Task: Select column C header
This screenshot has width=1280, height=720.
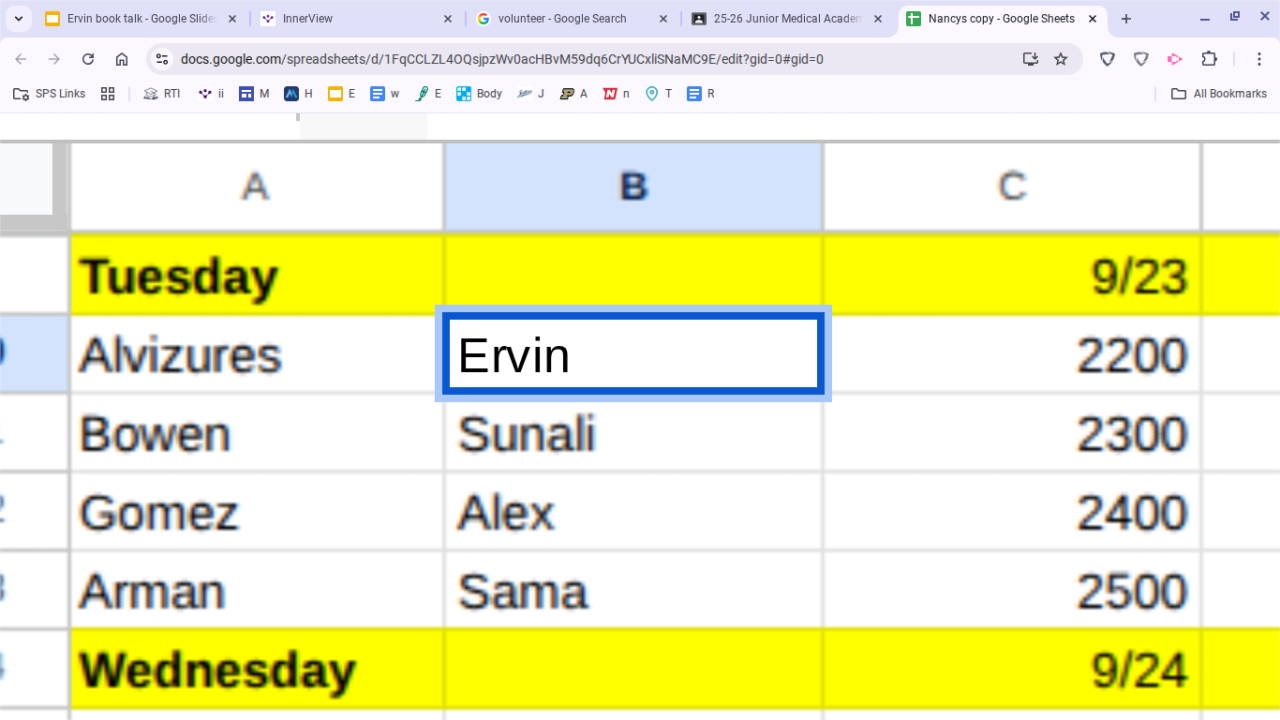Action: pyautogui.click(x=1012, y=187)
